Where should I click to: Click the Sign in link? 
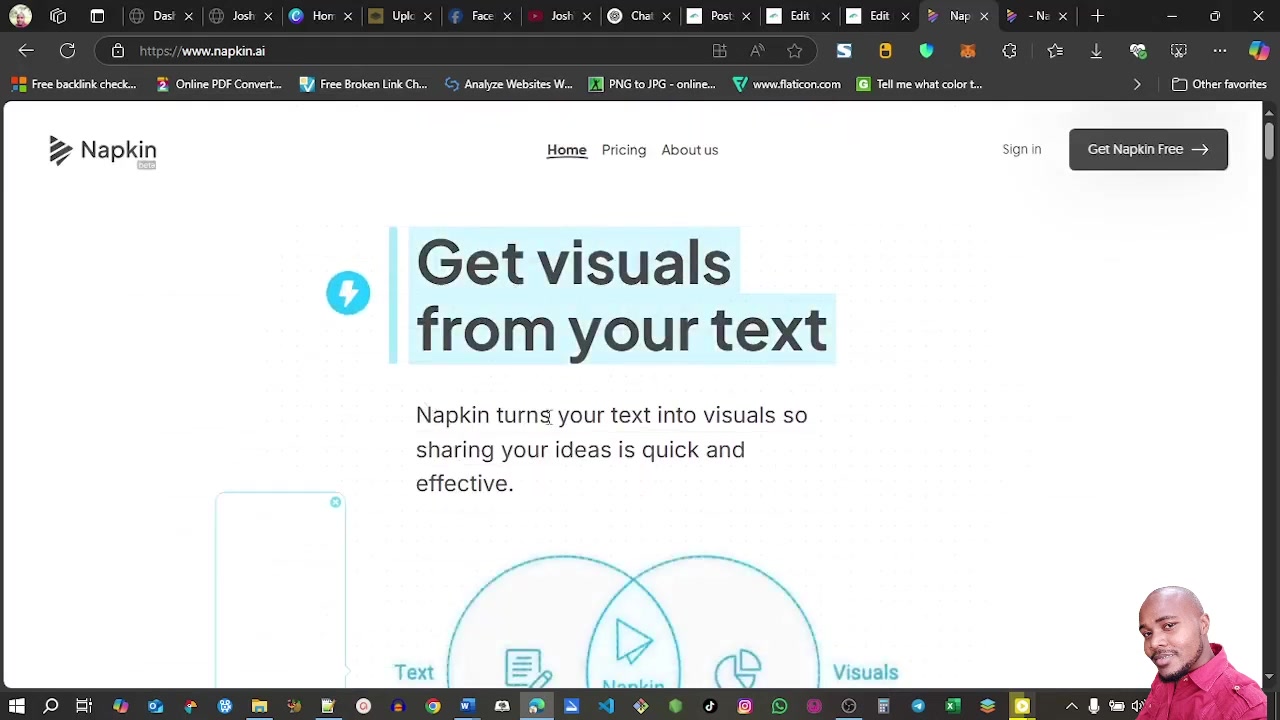click(x=1022, y=149)
